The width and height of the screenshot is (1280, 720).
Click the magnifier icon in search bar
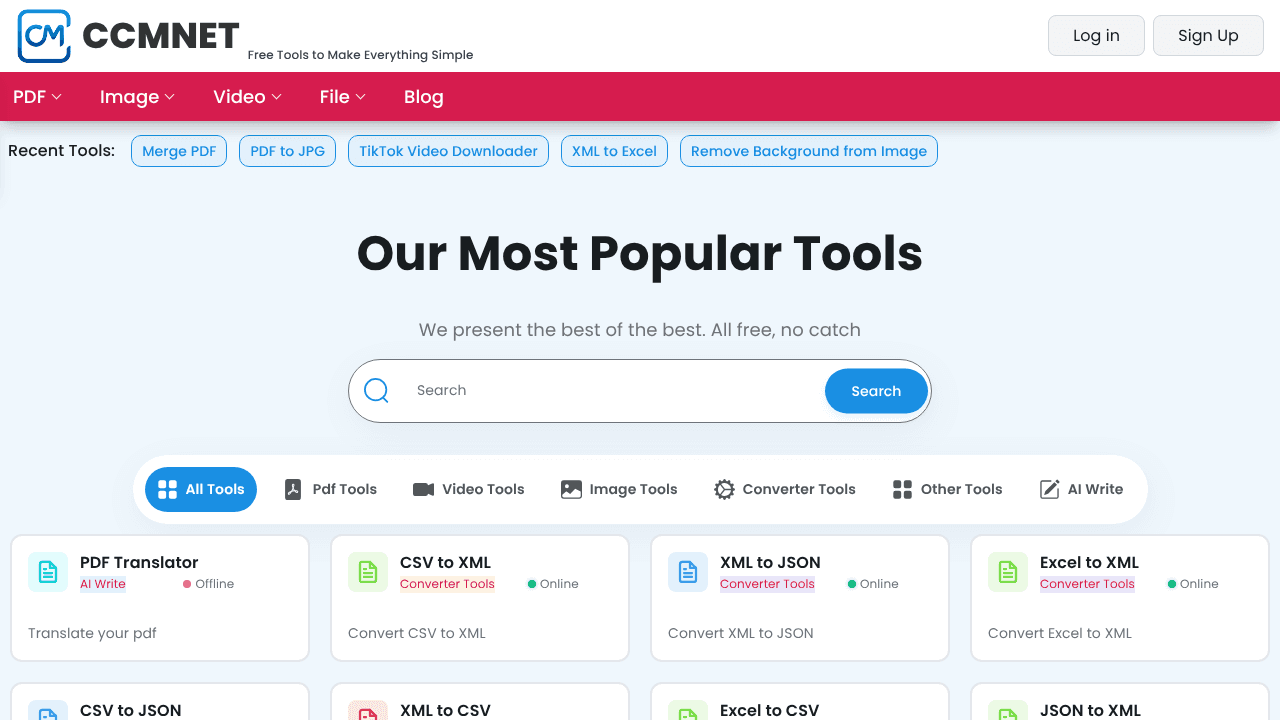376,390
